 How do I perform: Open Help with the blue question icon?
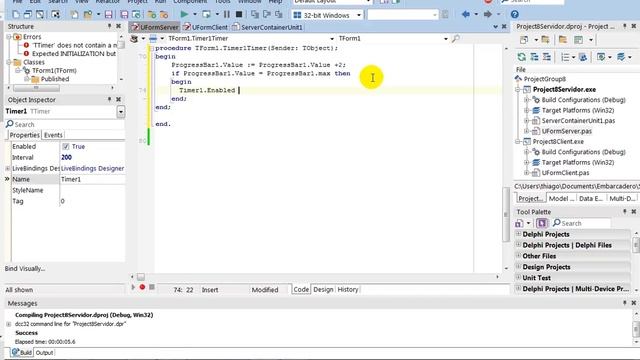(515, 15)
